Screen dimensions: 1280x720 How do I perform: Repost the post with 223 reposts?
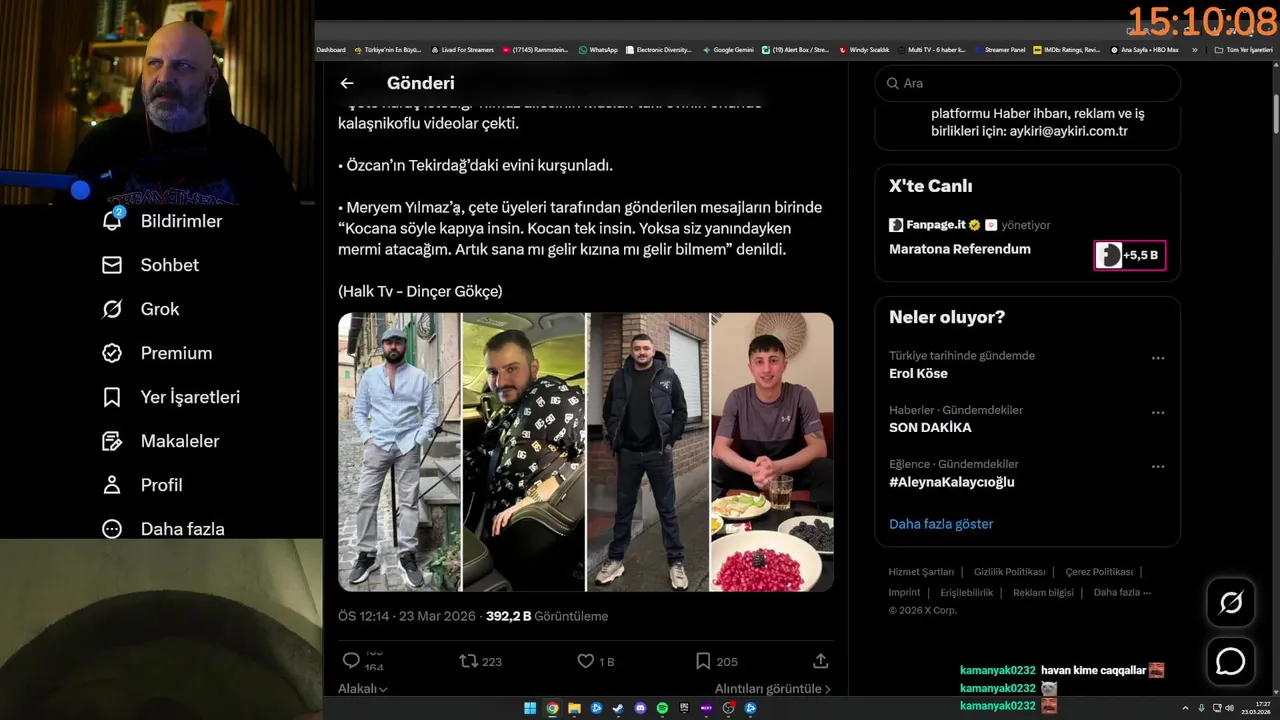480,661
